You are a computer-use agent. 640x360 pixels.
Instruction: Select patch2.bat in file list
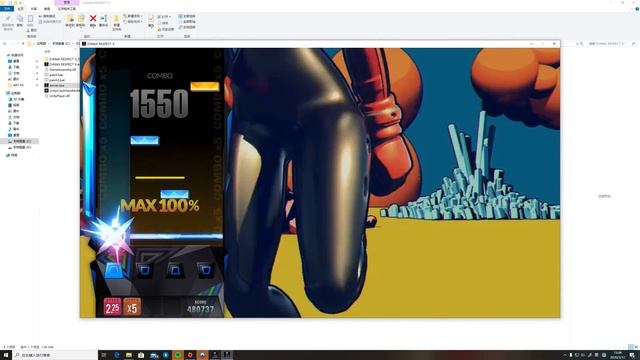[x=55, y=80]
